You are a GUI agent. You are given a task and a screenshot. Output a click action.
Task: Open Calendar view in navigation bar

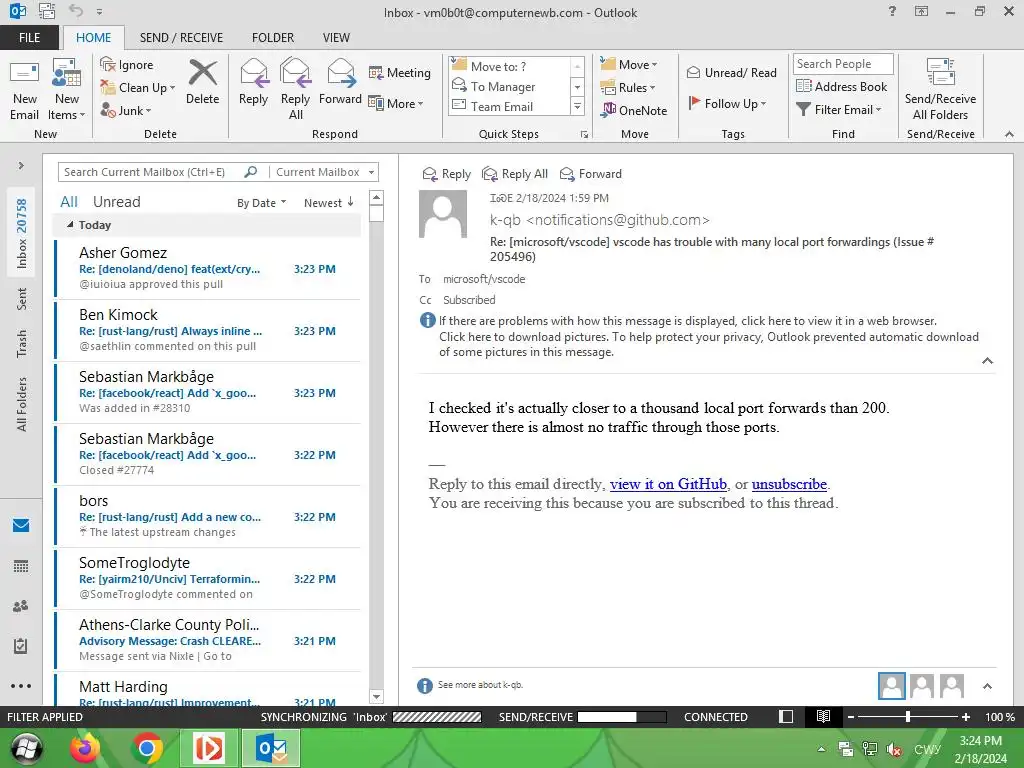tap(21, 566)
